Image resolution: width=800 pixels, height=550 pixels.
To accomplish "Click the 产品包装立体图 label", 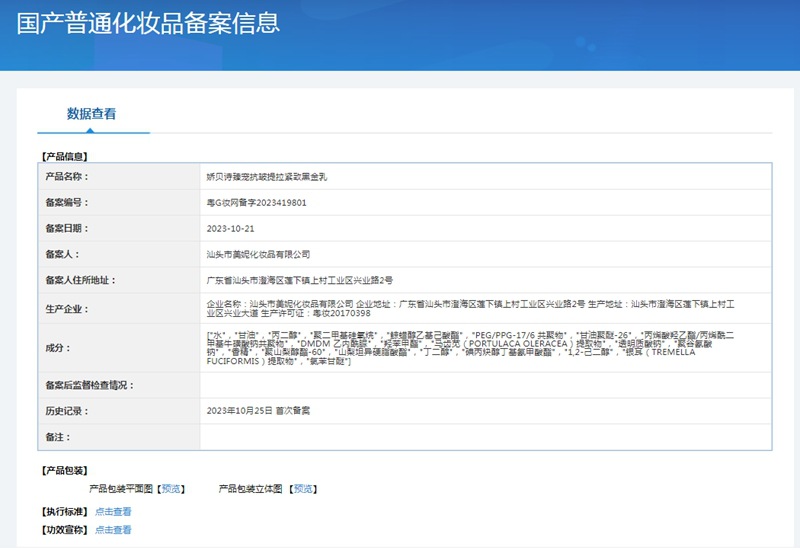I will (251, 489).
